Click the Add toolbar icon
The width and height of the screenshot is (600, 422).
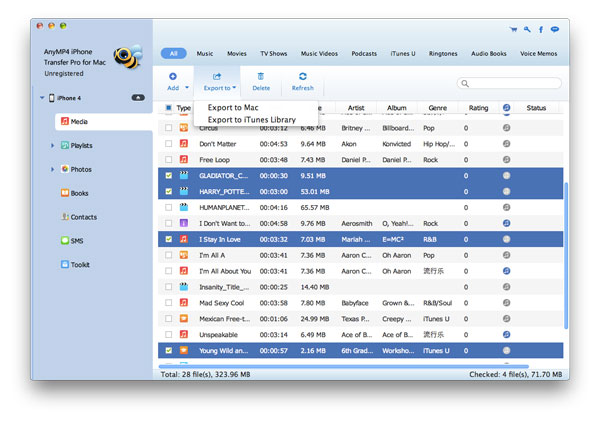point(173,77)
